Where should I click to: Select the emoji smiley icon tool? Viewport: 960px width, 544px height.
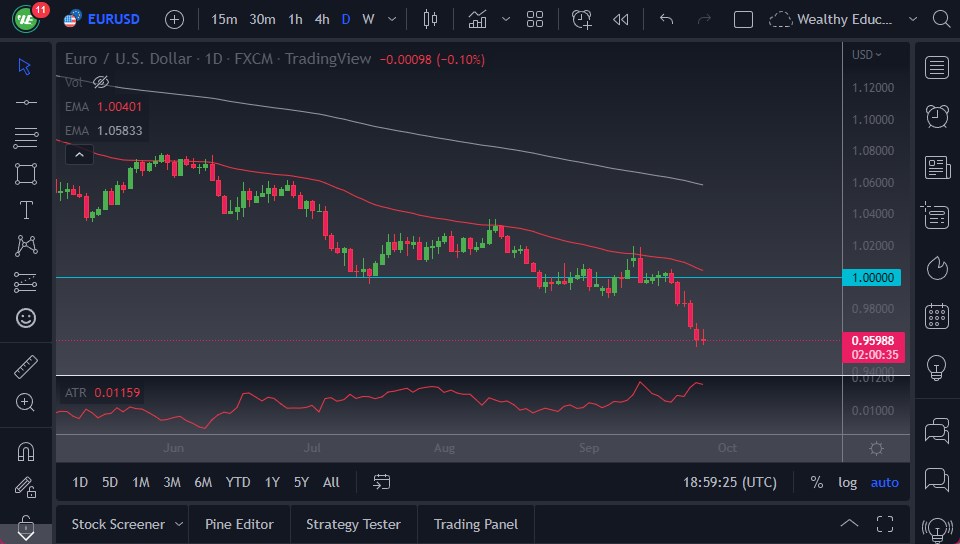coord(26,318)
